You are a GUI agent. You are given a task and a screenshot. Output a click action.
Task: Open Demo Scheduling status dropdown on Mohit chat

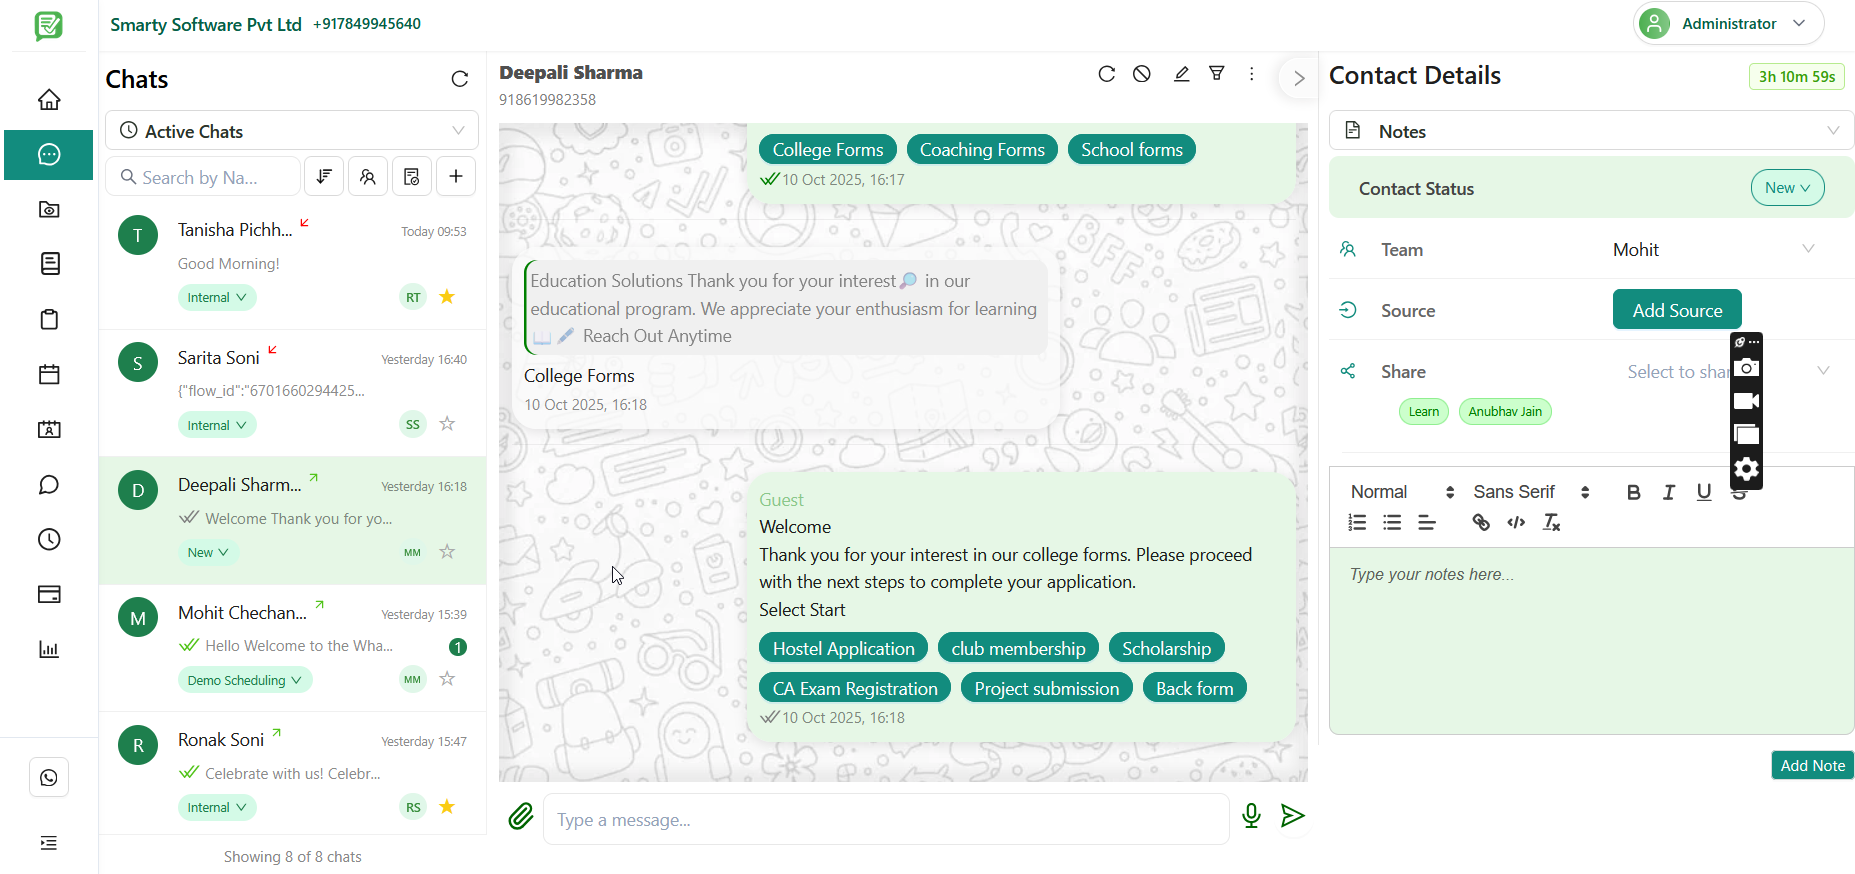(x=245, y=680)
